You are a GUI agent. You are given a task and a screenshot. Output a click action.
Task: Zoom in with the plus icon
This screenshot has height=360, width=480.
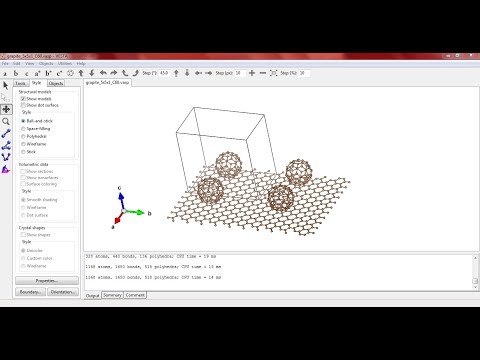[252, 73]
